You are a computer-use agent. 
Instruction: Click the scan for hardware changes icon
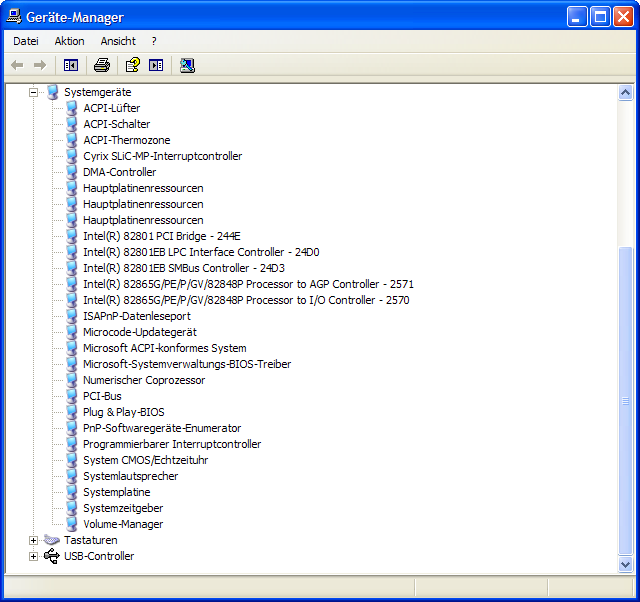tap(187, 65)
